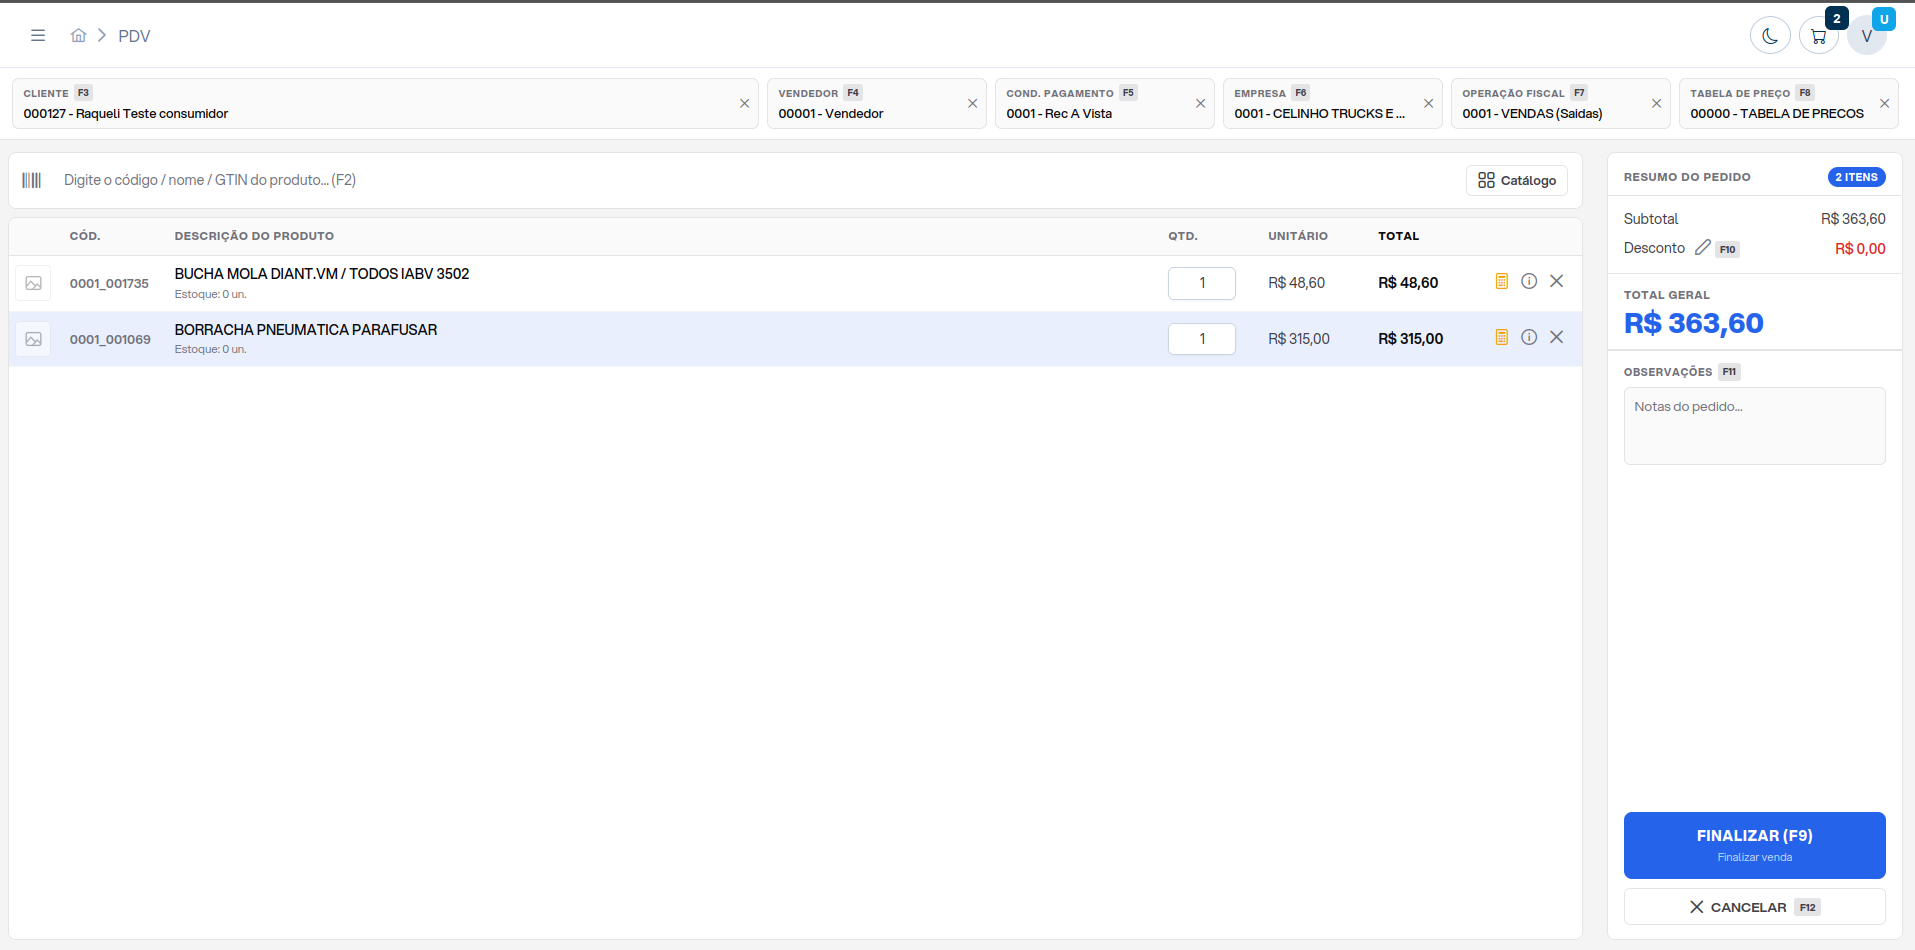Image resolution: width=1915 pixels, height=950 pixels.
Task: Show info for BORRACHA PNEUMATICA PARAFUSAR
Action: 1529,337
